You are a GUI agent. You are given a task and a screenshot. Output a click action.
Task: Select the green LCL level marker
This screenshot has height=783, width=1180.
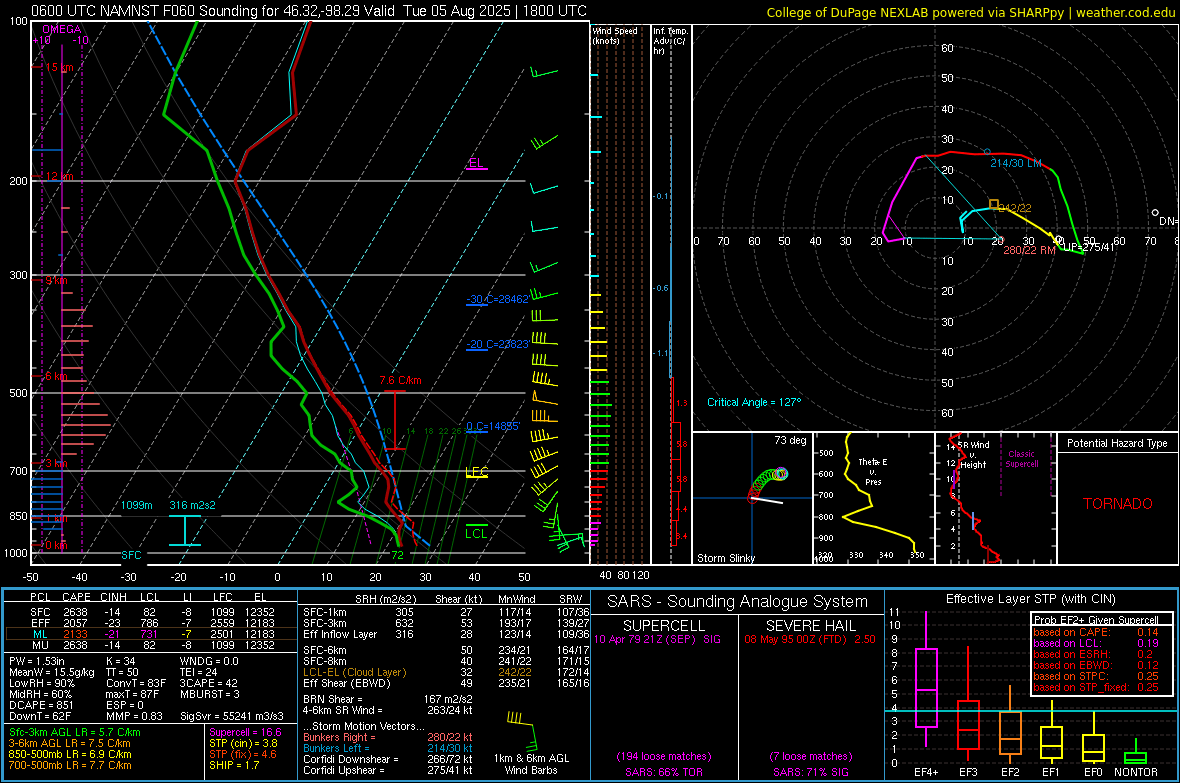point(476,532)
